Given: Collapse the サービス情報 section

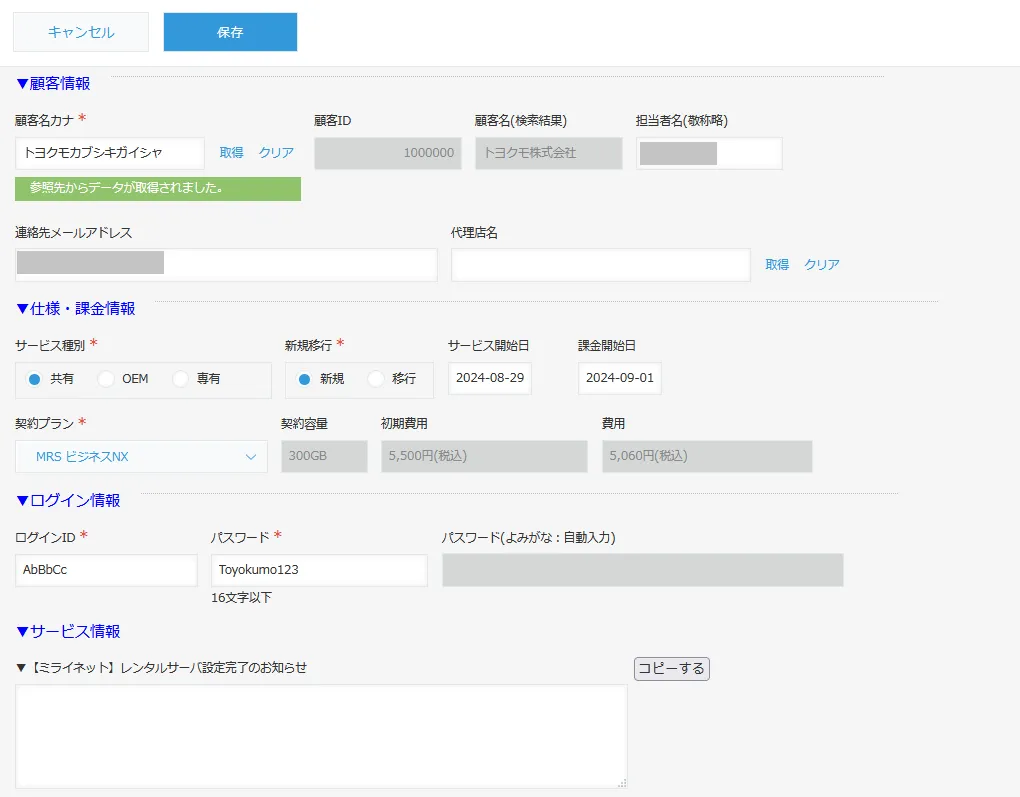Looking at the screenshot, I should 68,631.
